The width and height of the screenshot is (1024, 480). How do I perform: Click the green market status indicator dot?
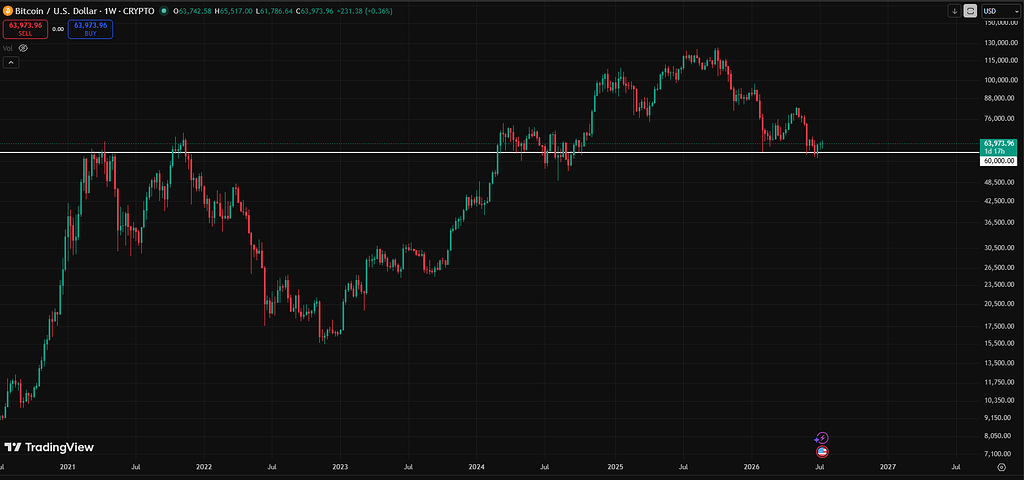click(163, 10)
